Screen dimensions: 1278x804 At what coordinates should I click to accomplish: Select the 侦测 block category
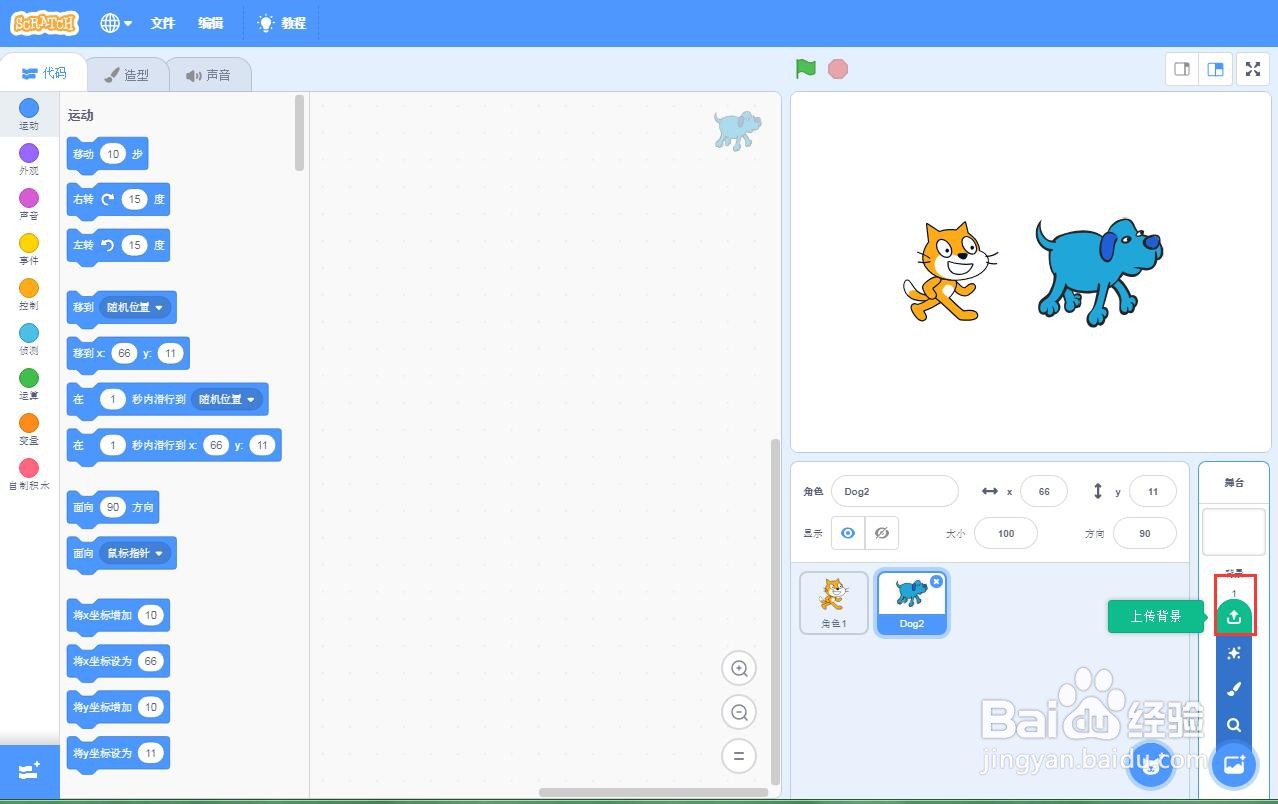tap(29, 339)
